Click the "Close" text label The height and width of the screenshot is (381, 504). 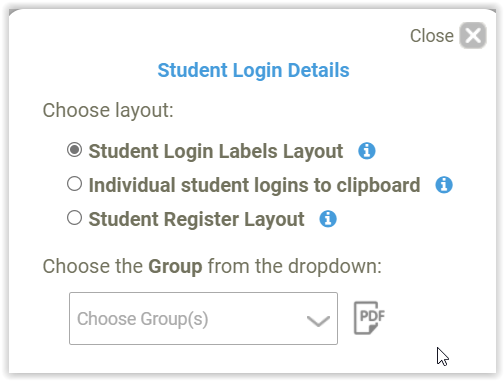coord(432,36)
